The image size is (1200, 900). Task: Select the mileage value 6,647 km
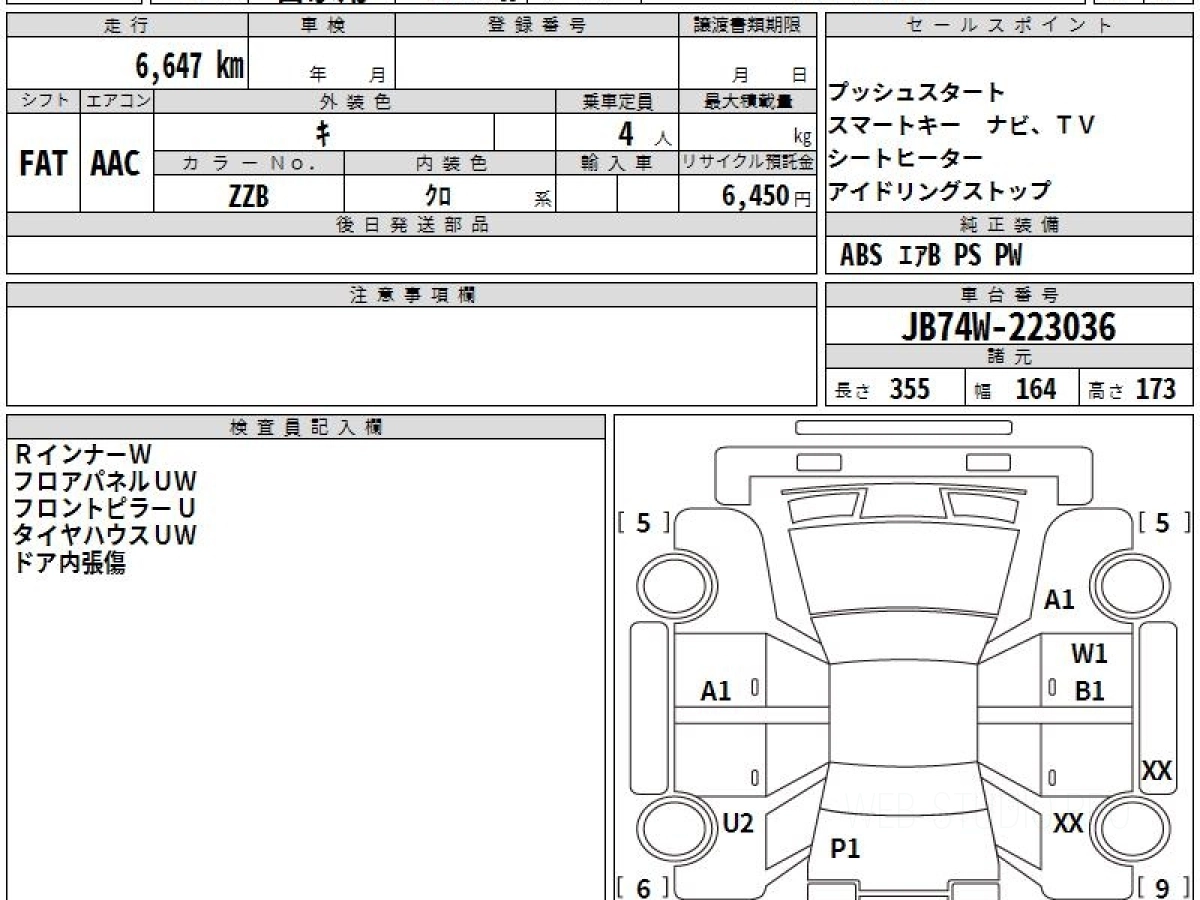pyautogui.click(x=189, y=66)
